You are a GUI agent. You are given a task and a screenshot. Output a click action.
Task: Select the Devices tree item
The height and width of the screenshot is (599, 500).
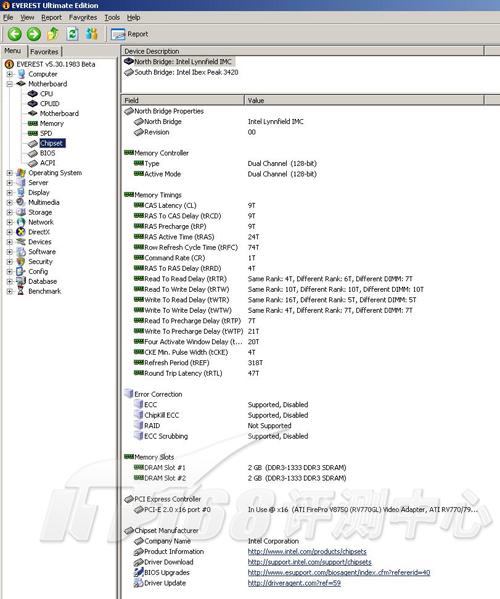(x=40, y=242)
